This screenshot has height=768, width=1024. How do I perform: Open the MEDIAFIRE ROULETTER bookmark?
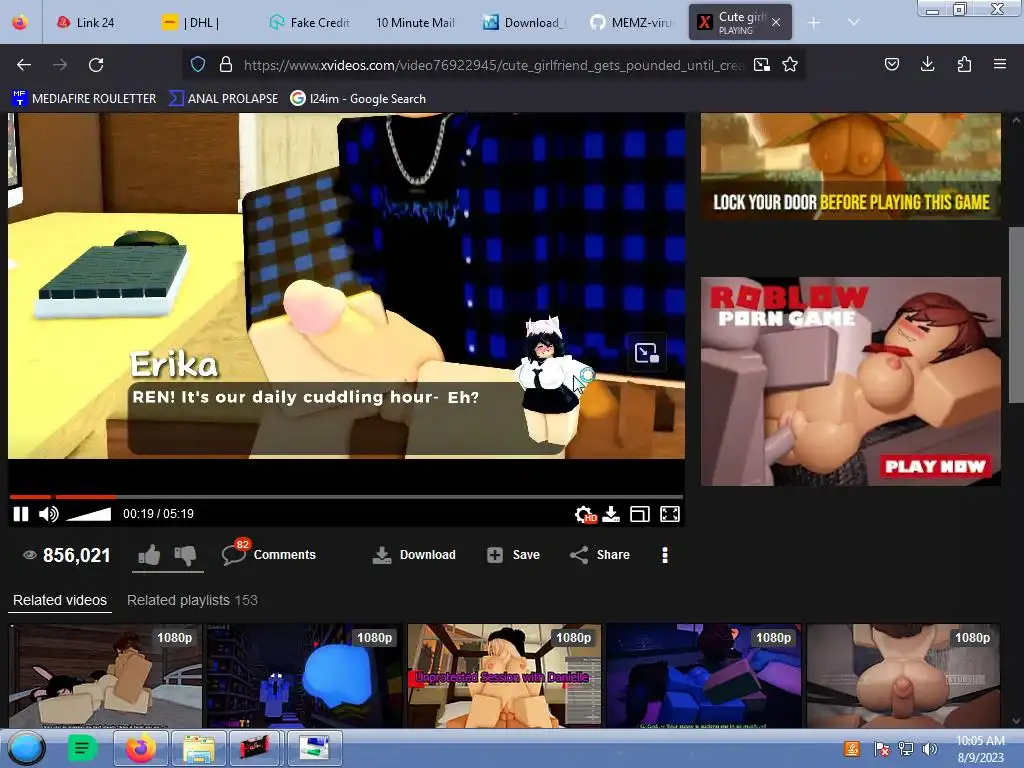pos(84,99)
